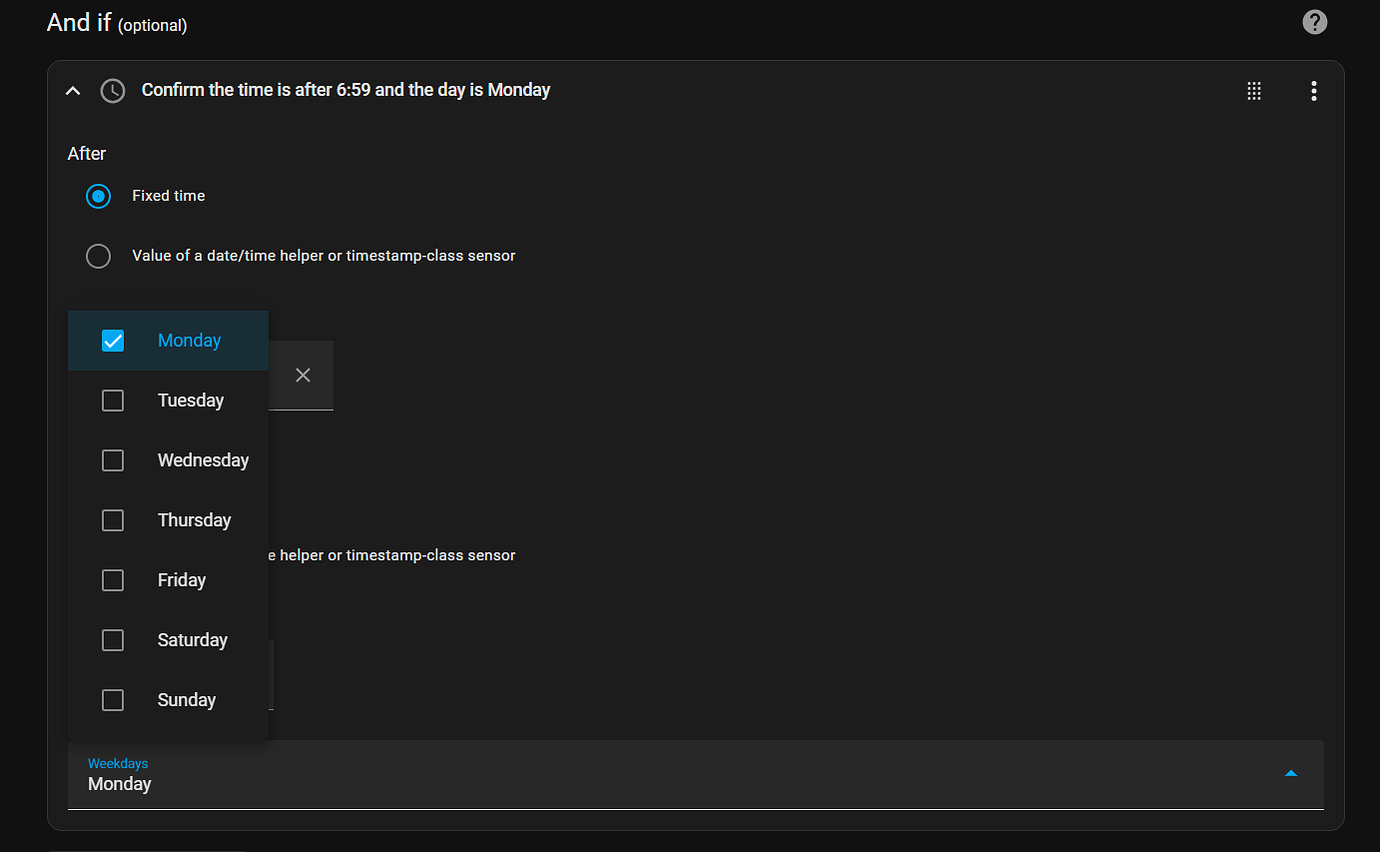Check the Thursday checkbox
Screen dimensions: 1380x852
pyautogui.click(x=112, y=520)
